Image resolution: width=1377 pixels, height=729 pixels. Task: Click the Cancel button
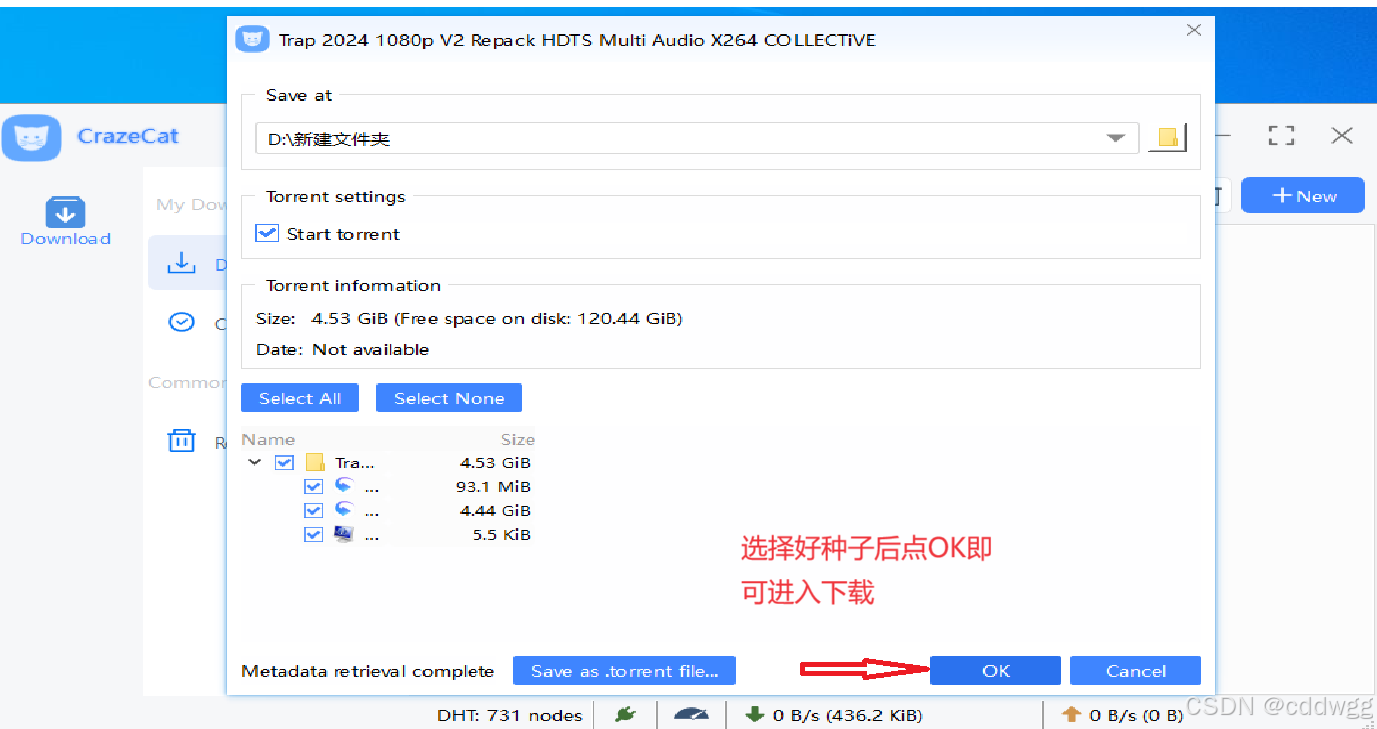(1135, 671)
